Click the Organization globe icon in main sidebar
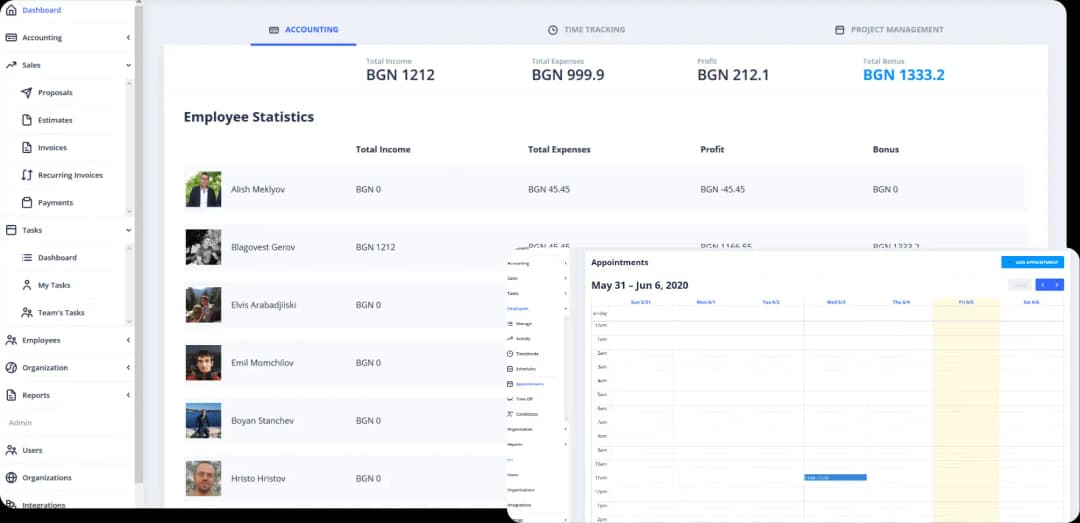1080x523 pixels. click(10, 367)
